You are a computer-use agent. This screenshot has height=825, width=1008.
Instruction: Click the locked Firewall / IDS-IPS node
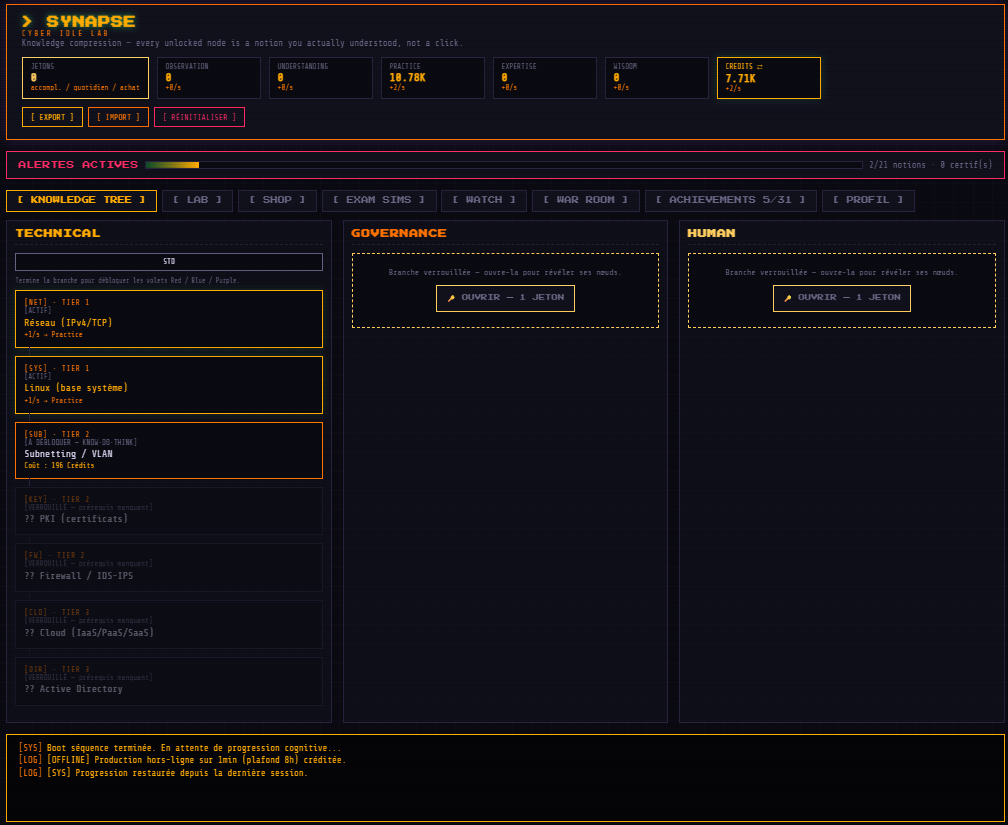pyautogui.click(x=169, y=568)
